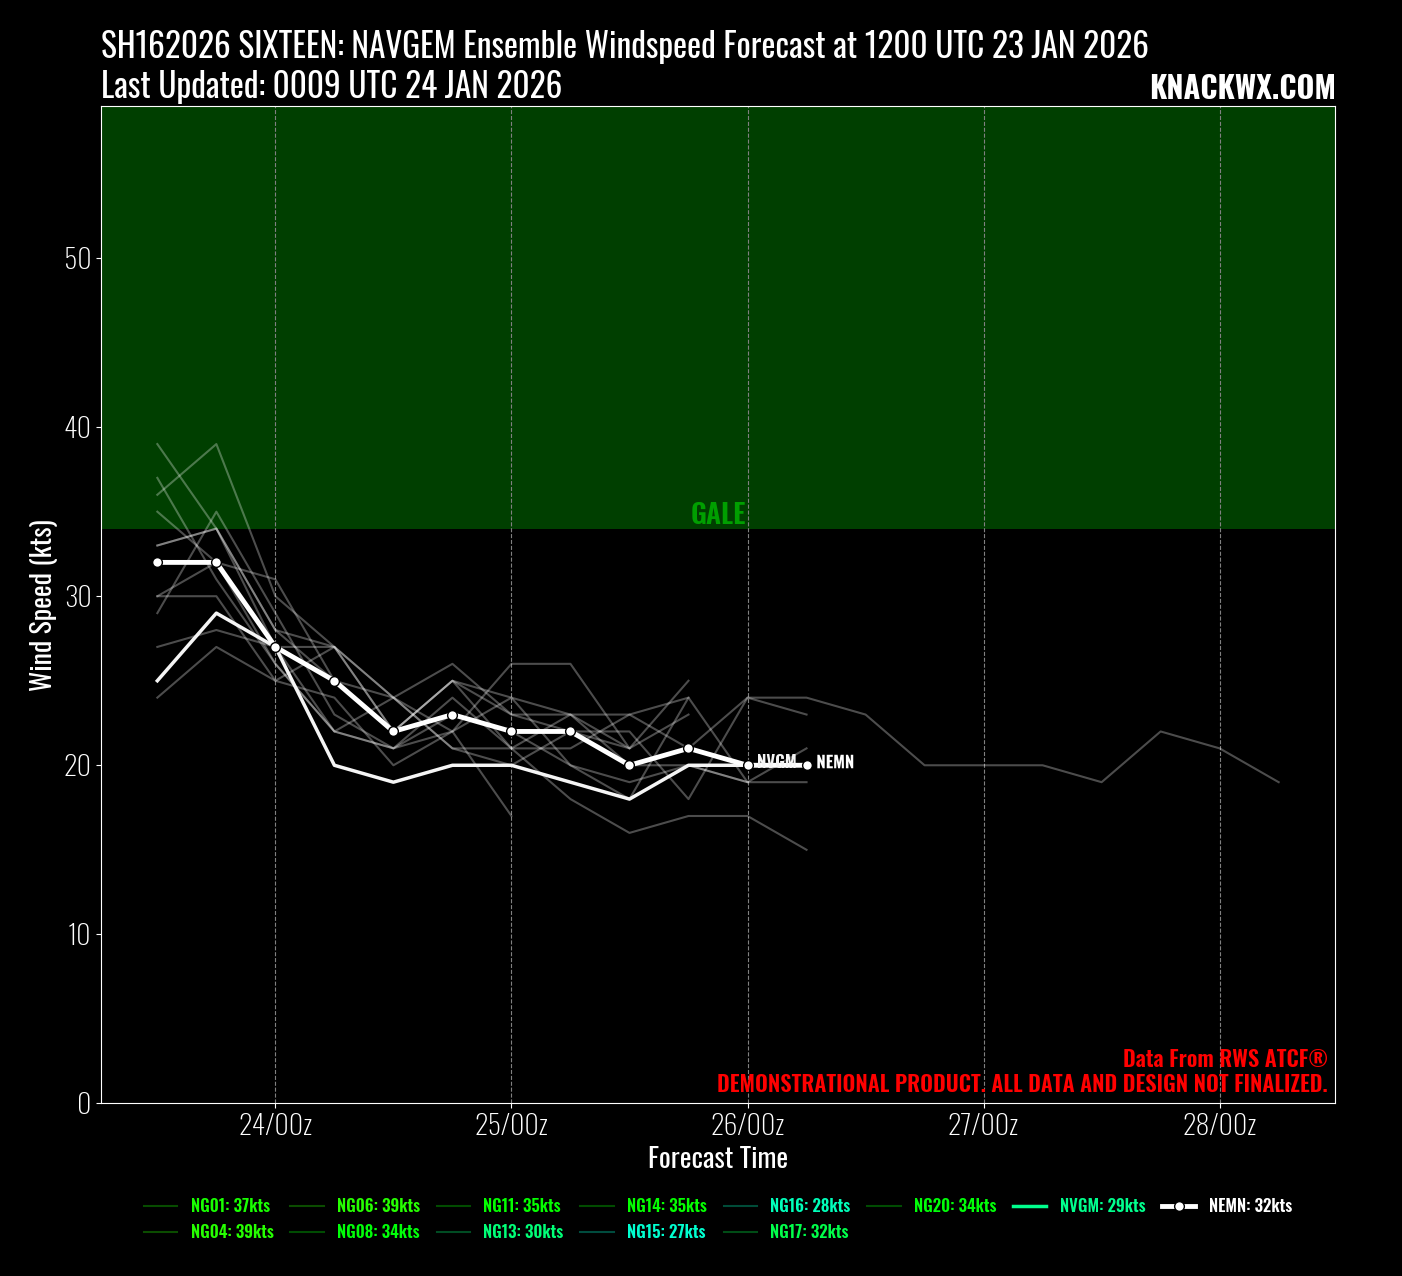Click the NVGM legend line swatch
The width and height of the screenshot is (1402, 1276).
[x=1030, y=1207]
